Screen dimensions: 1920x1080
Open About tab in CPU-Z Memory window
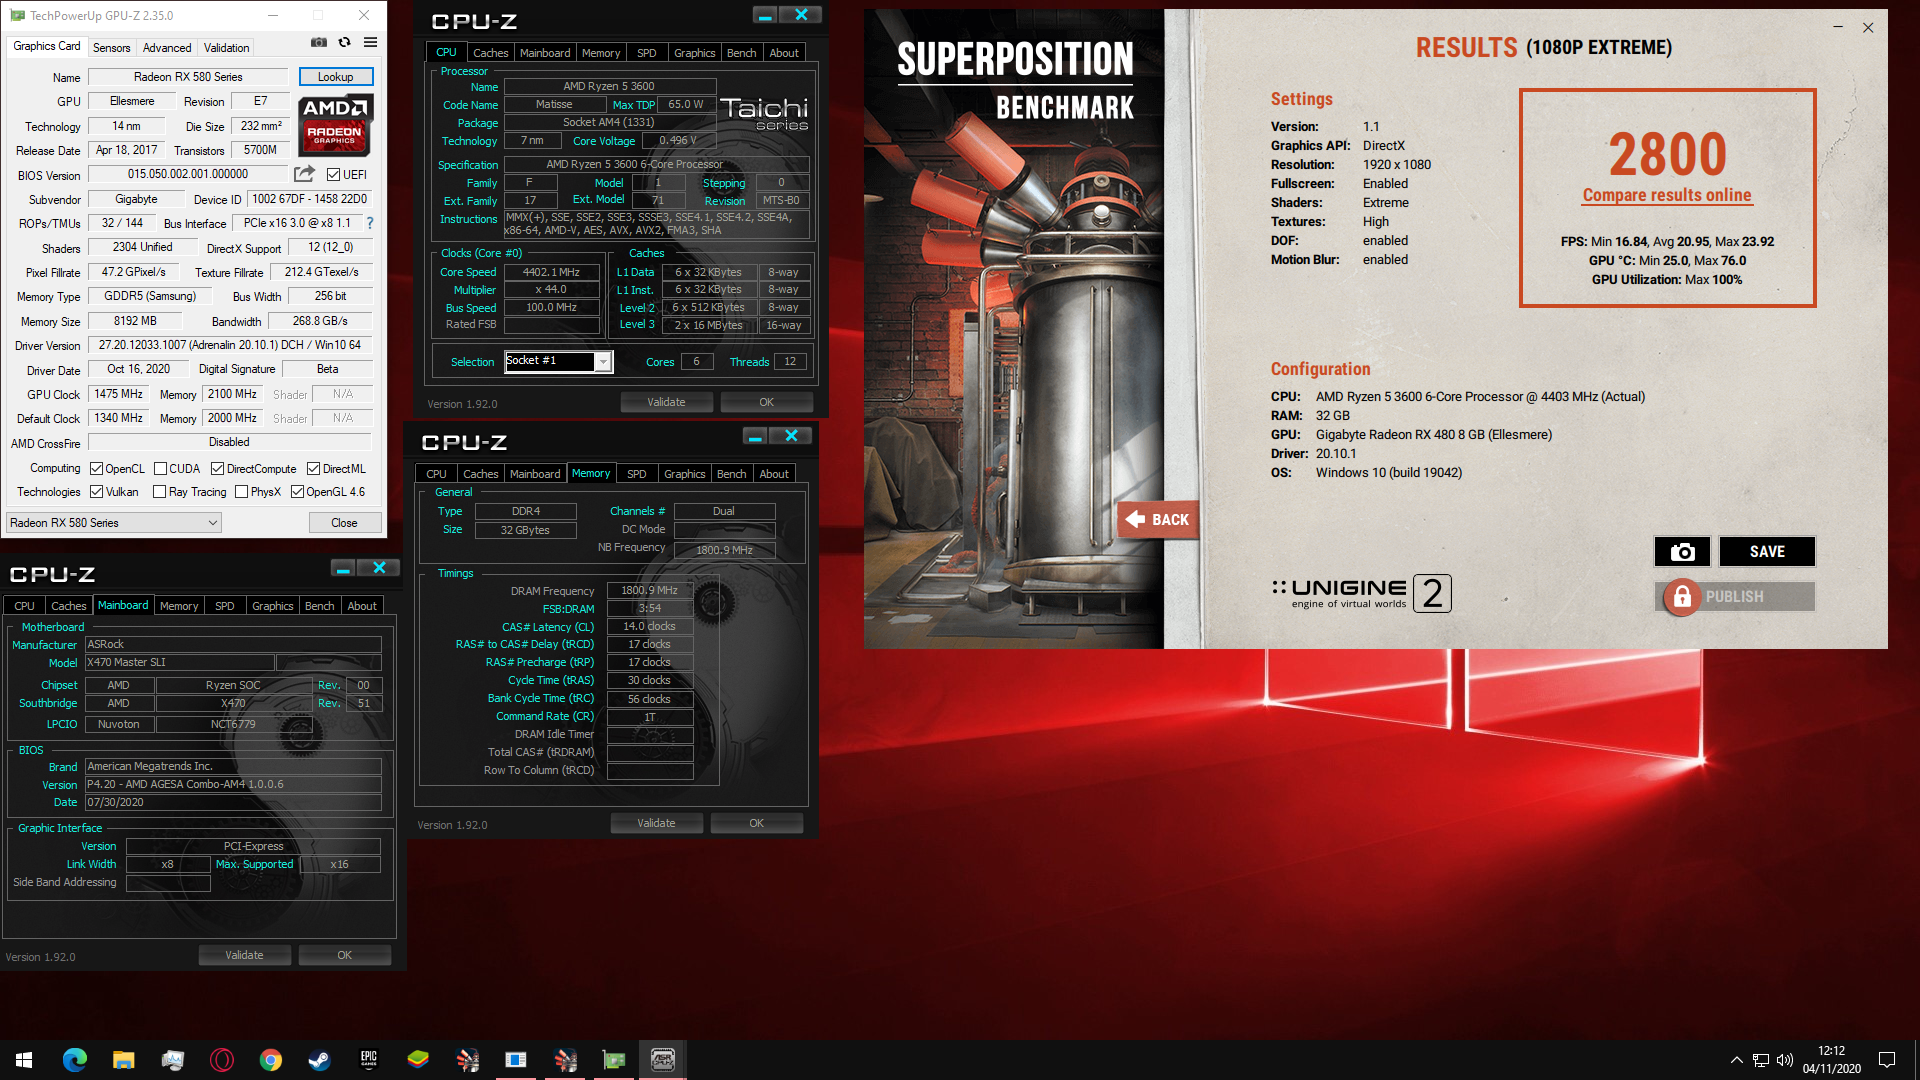(x=774, y=474)
